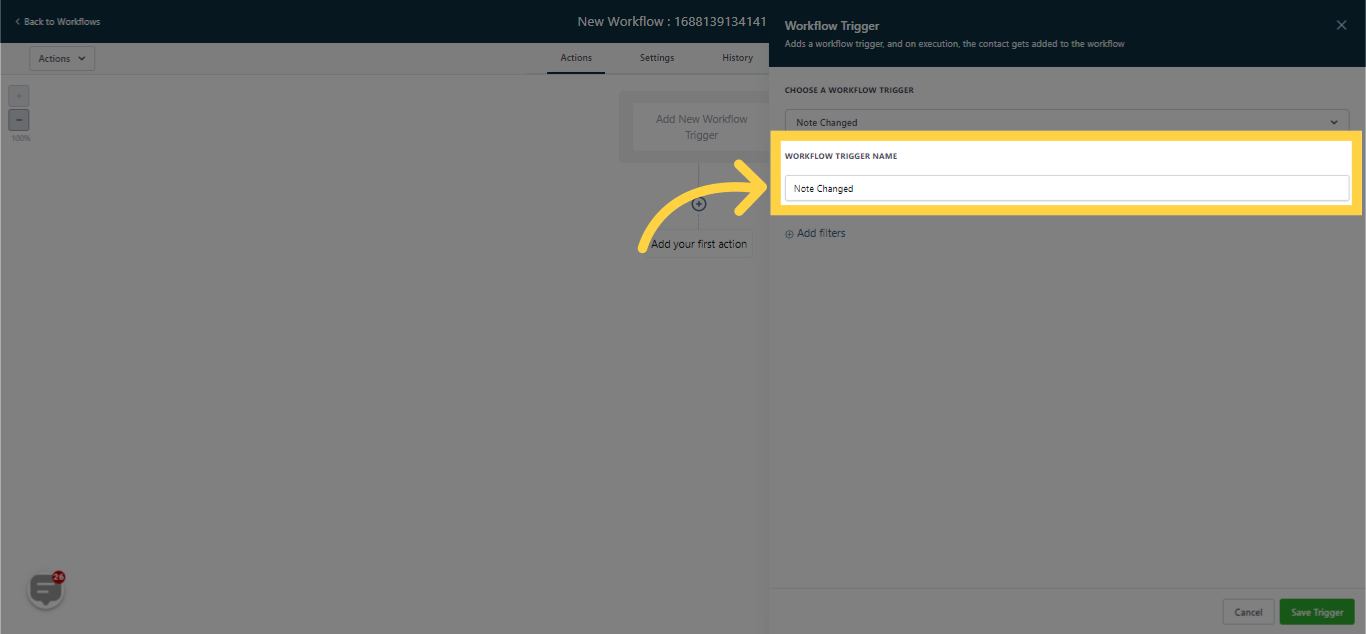
Task: Expand the Note Changed trigger chevron
Action: coord(1333,121)
